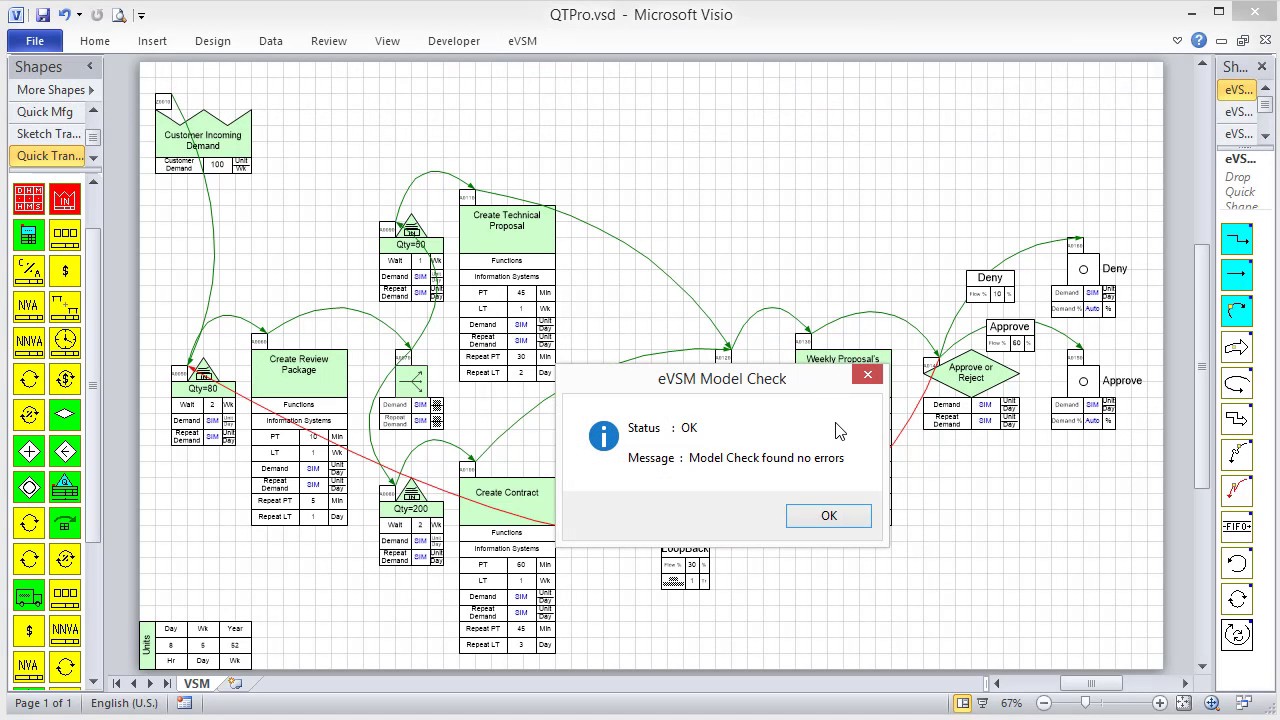Close the right Shapes pane
1280x720 pixels.
tap(1260, 66)
